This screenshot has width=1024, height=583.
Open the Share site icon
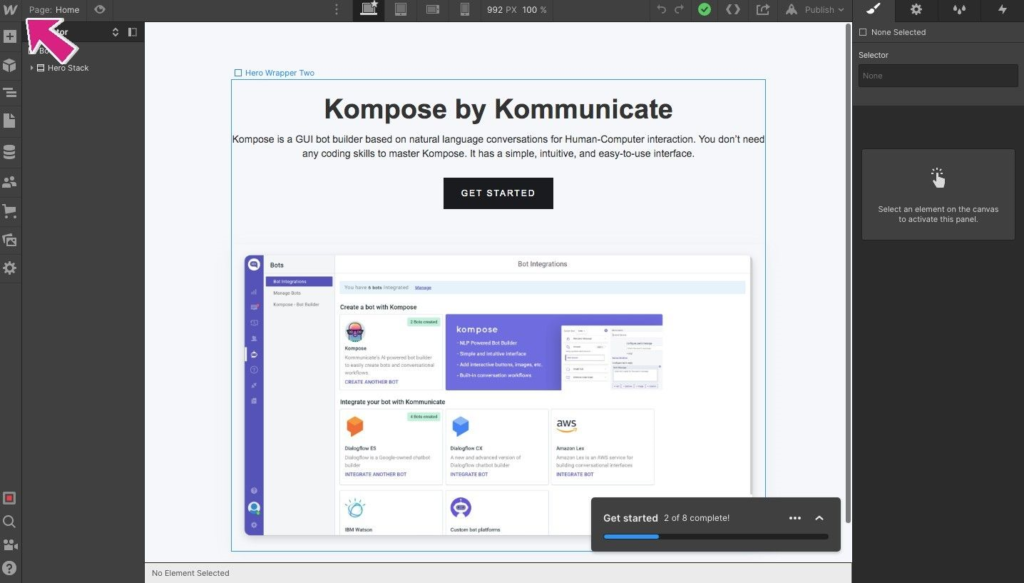[762, 10]
